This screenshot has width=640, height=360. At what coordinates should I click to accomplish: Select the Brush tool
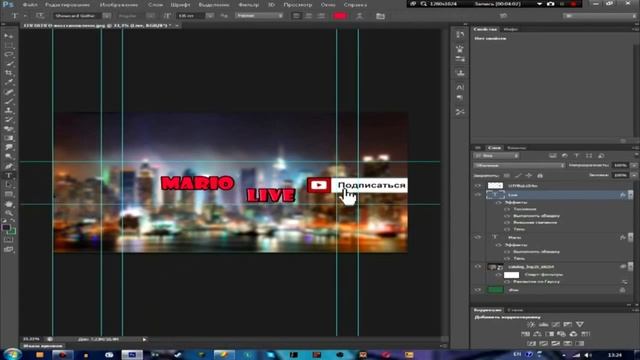point(8,101)
